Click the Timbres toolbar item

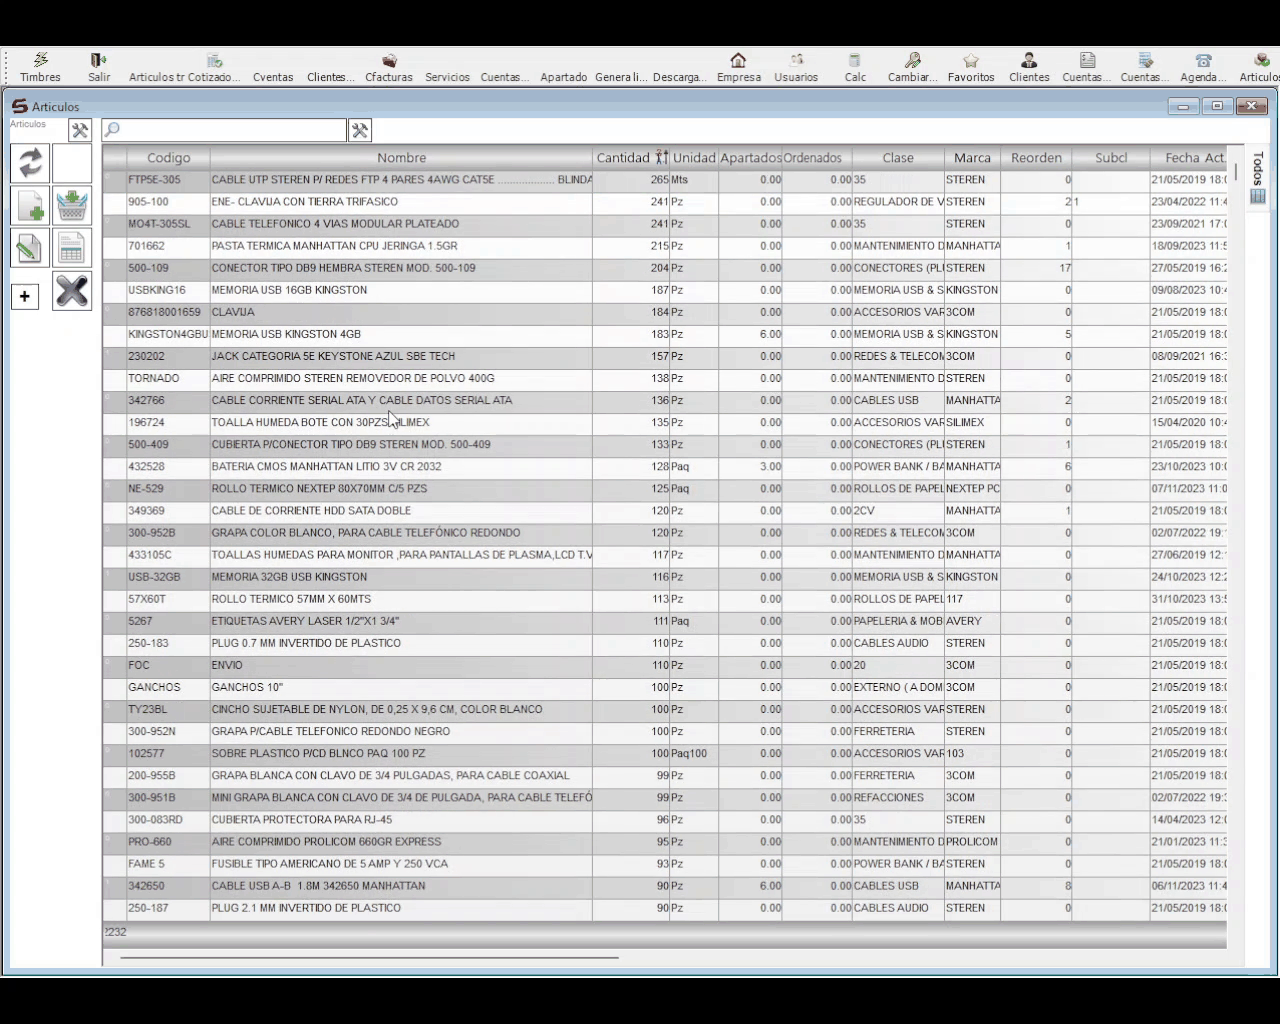40,67
